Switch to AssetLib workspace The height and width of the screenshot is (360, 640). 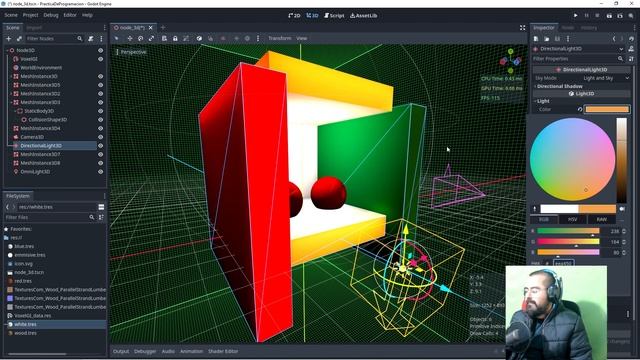[363, 16]
